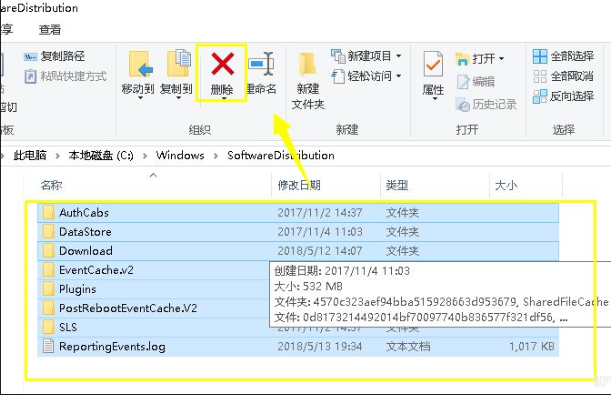Click Windows in the address breadcrumb
Viewport: 611px width, 395px height.
click(180, 155)
